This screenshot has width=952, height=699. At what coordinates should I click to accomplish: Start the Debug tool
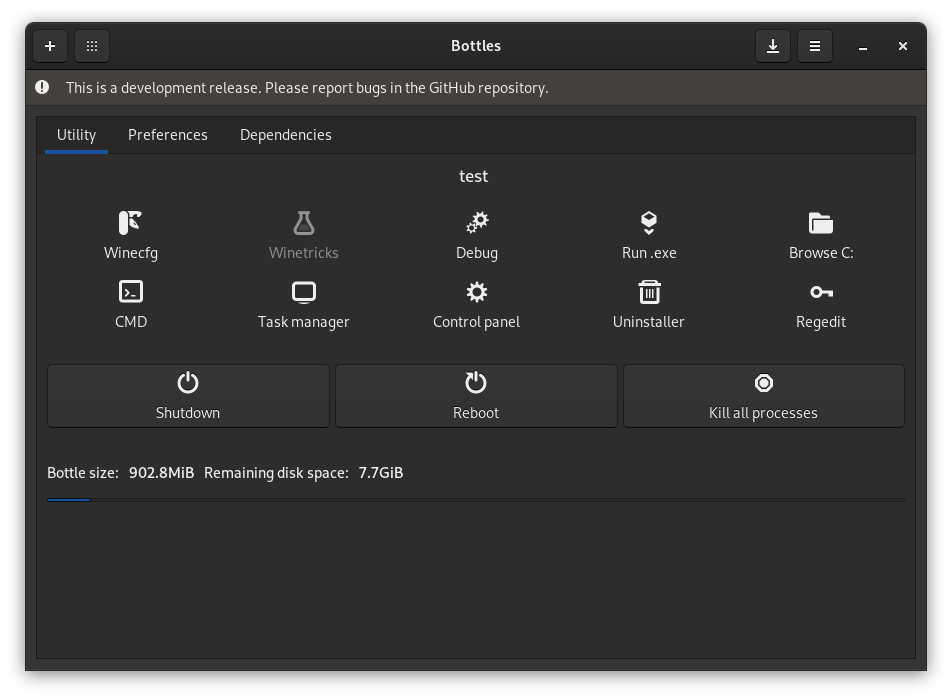point(477,236)
